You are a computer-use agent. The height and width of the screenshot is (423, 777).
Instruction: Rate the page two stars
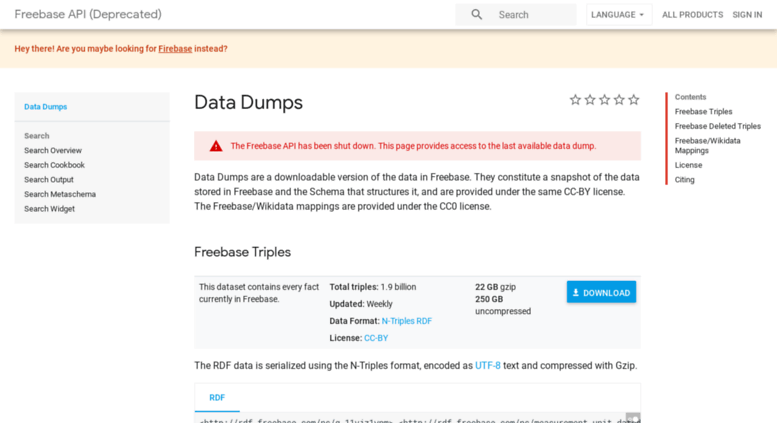(x=590, y=100)
